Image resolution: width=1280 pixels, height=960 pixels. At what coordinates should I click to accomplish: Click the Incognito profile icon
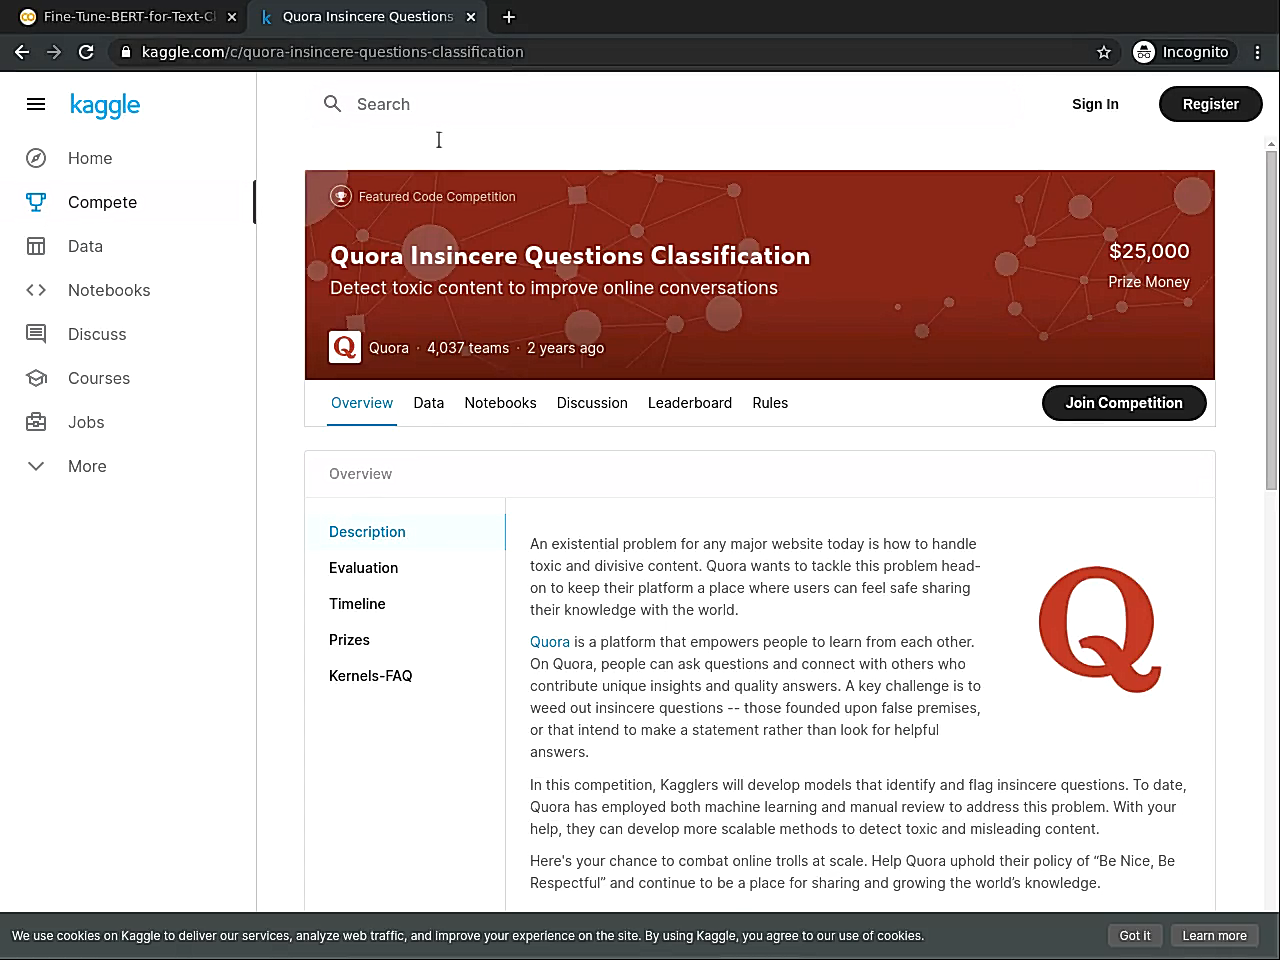[x=1144, y=52]
